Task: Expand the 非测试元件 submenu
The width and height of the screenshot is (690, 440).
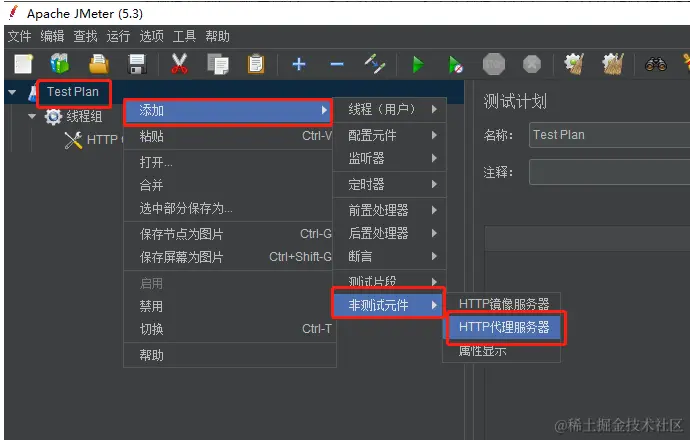Action: [x=388, y=305]
